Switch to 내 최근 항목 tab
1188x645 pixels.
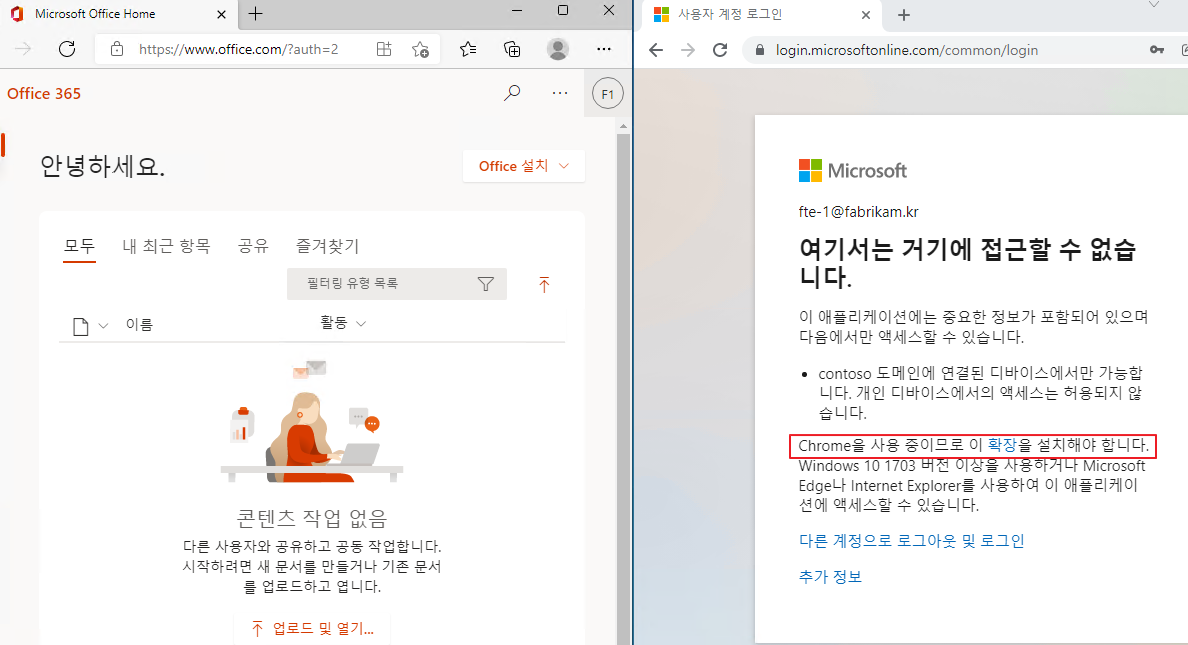(167, 246)
